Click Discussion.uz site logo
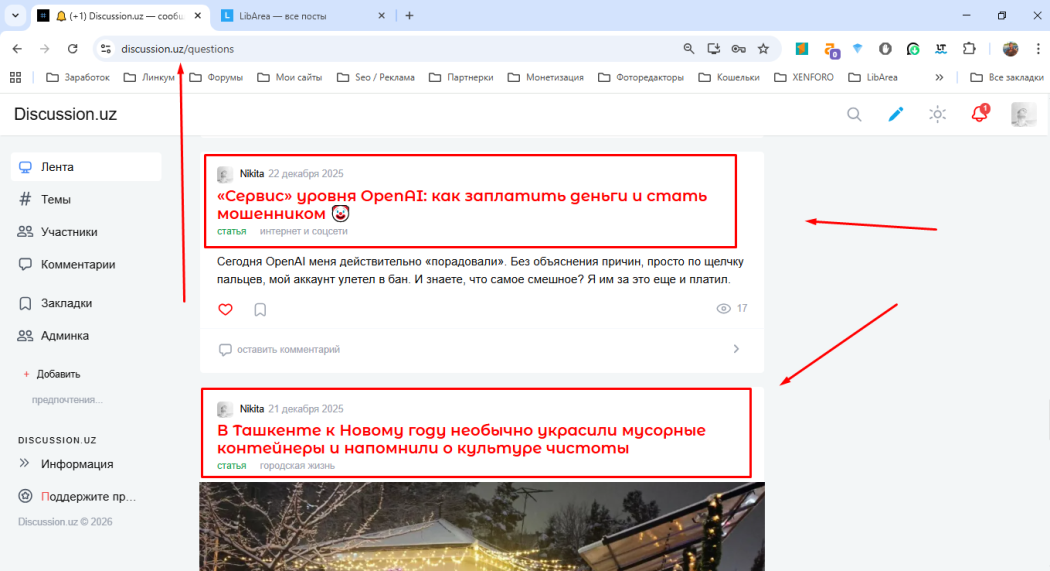Viewport: 1050px width, 571px height. (65, 114)
